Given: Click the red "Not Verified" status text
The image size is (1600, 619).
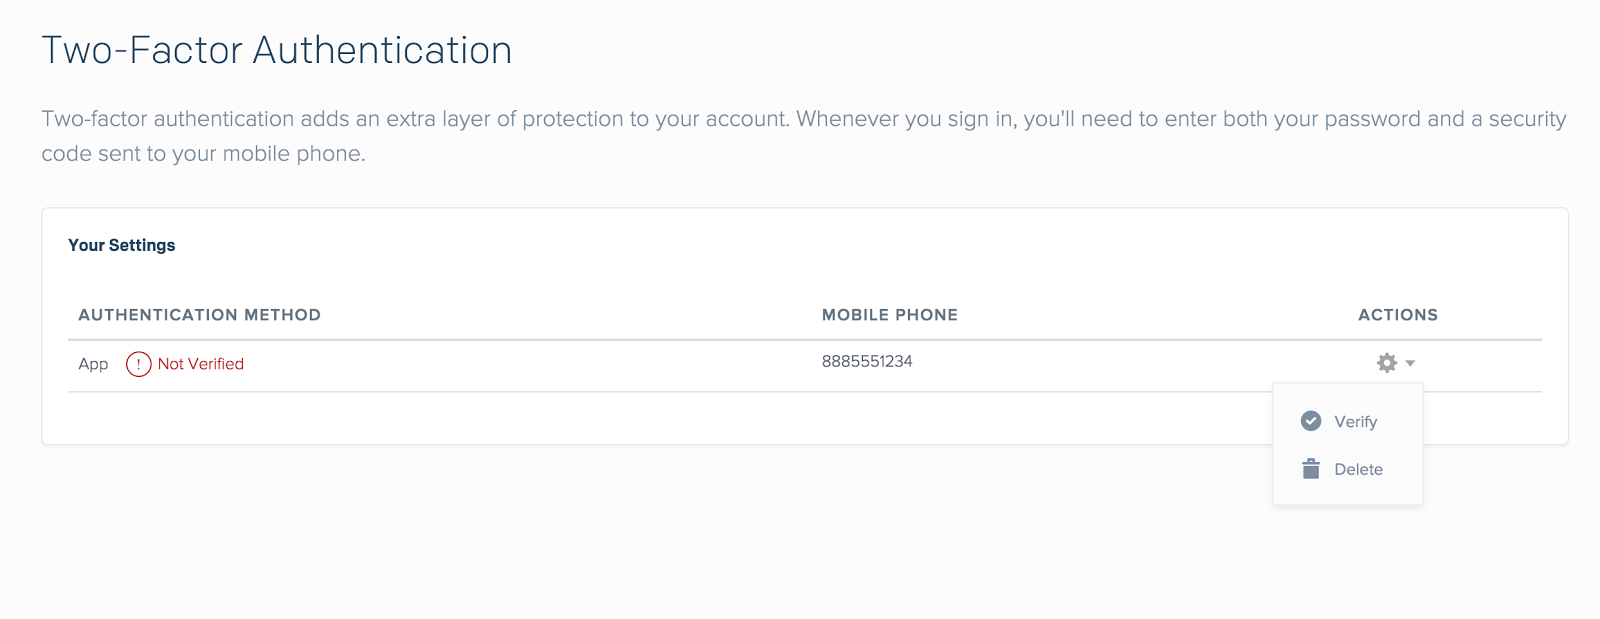Looking at the screenshot, I should point(200,364).
